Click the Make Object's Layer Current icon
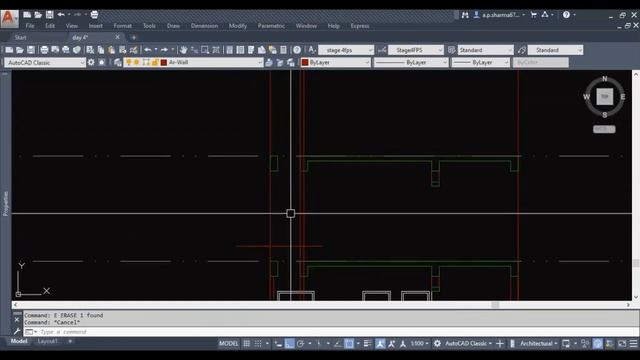This screenshot has height=360, width=640. click(x=269, y=62)
